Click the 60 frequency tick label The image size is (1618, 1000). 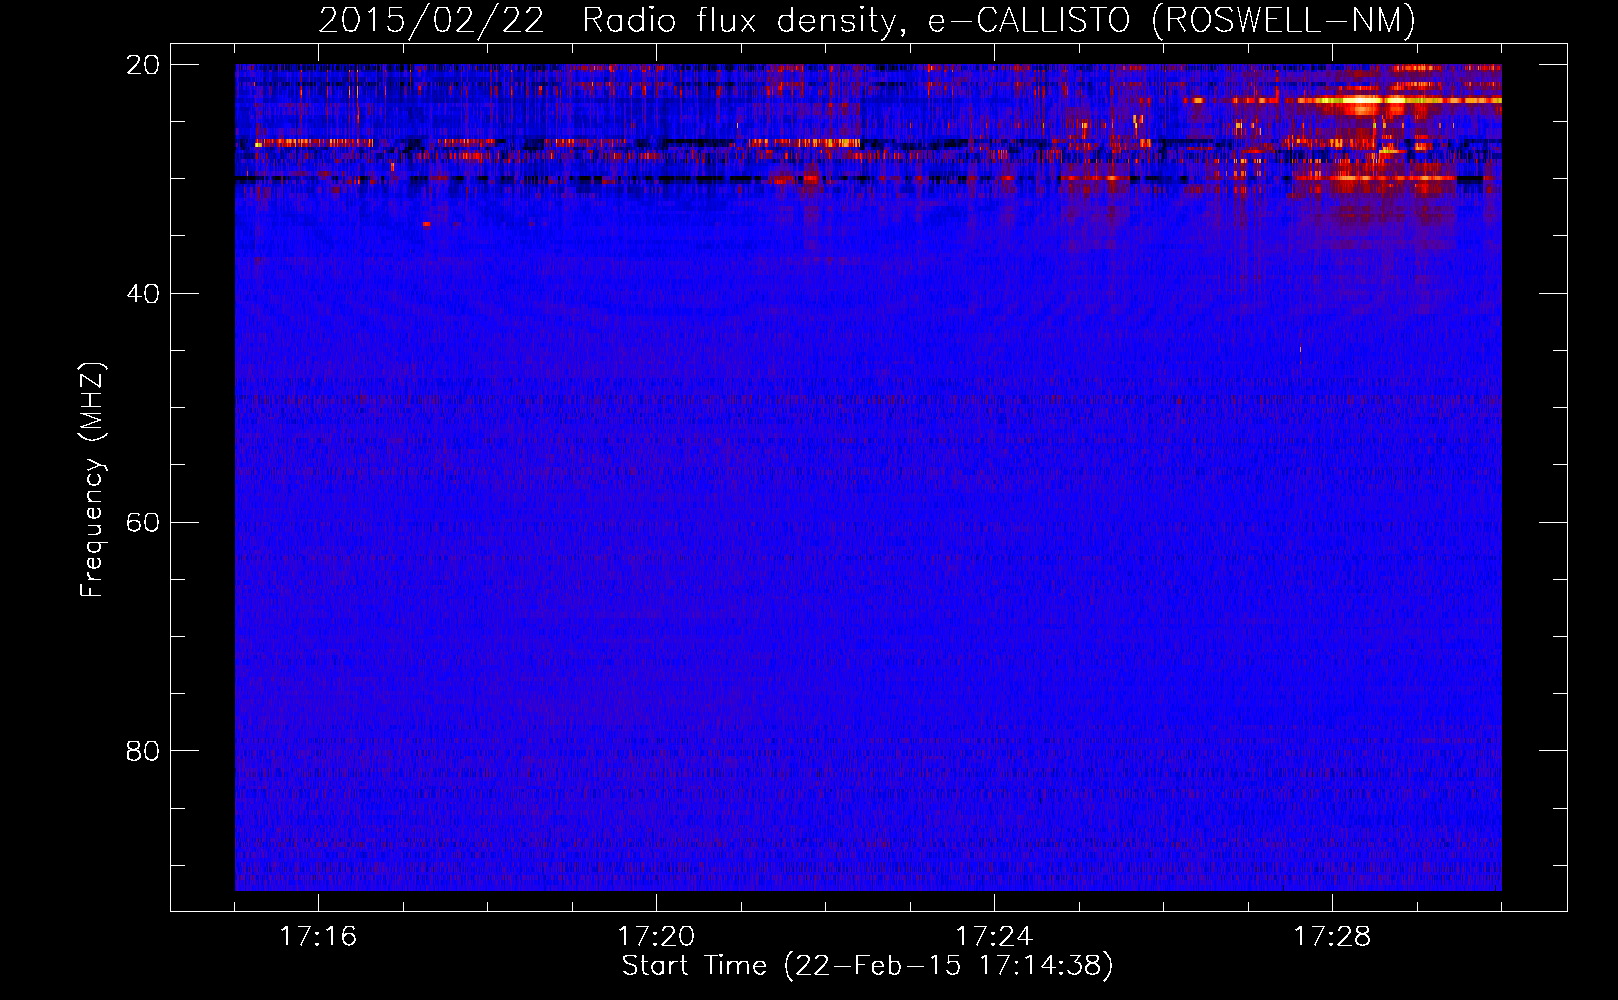point(143,523)
